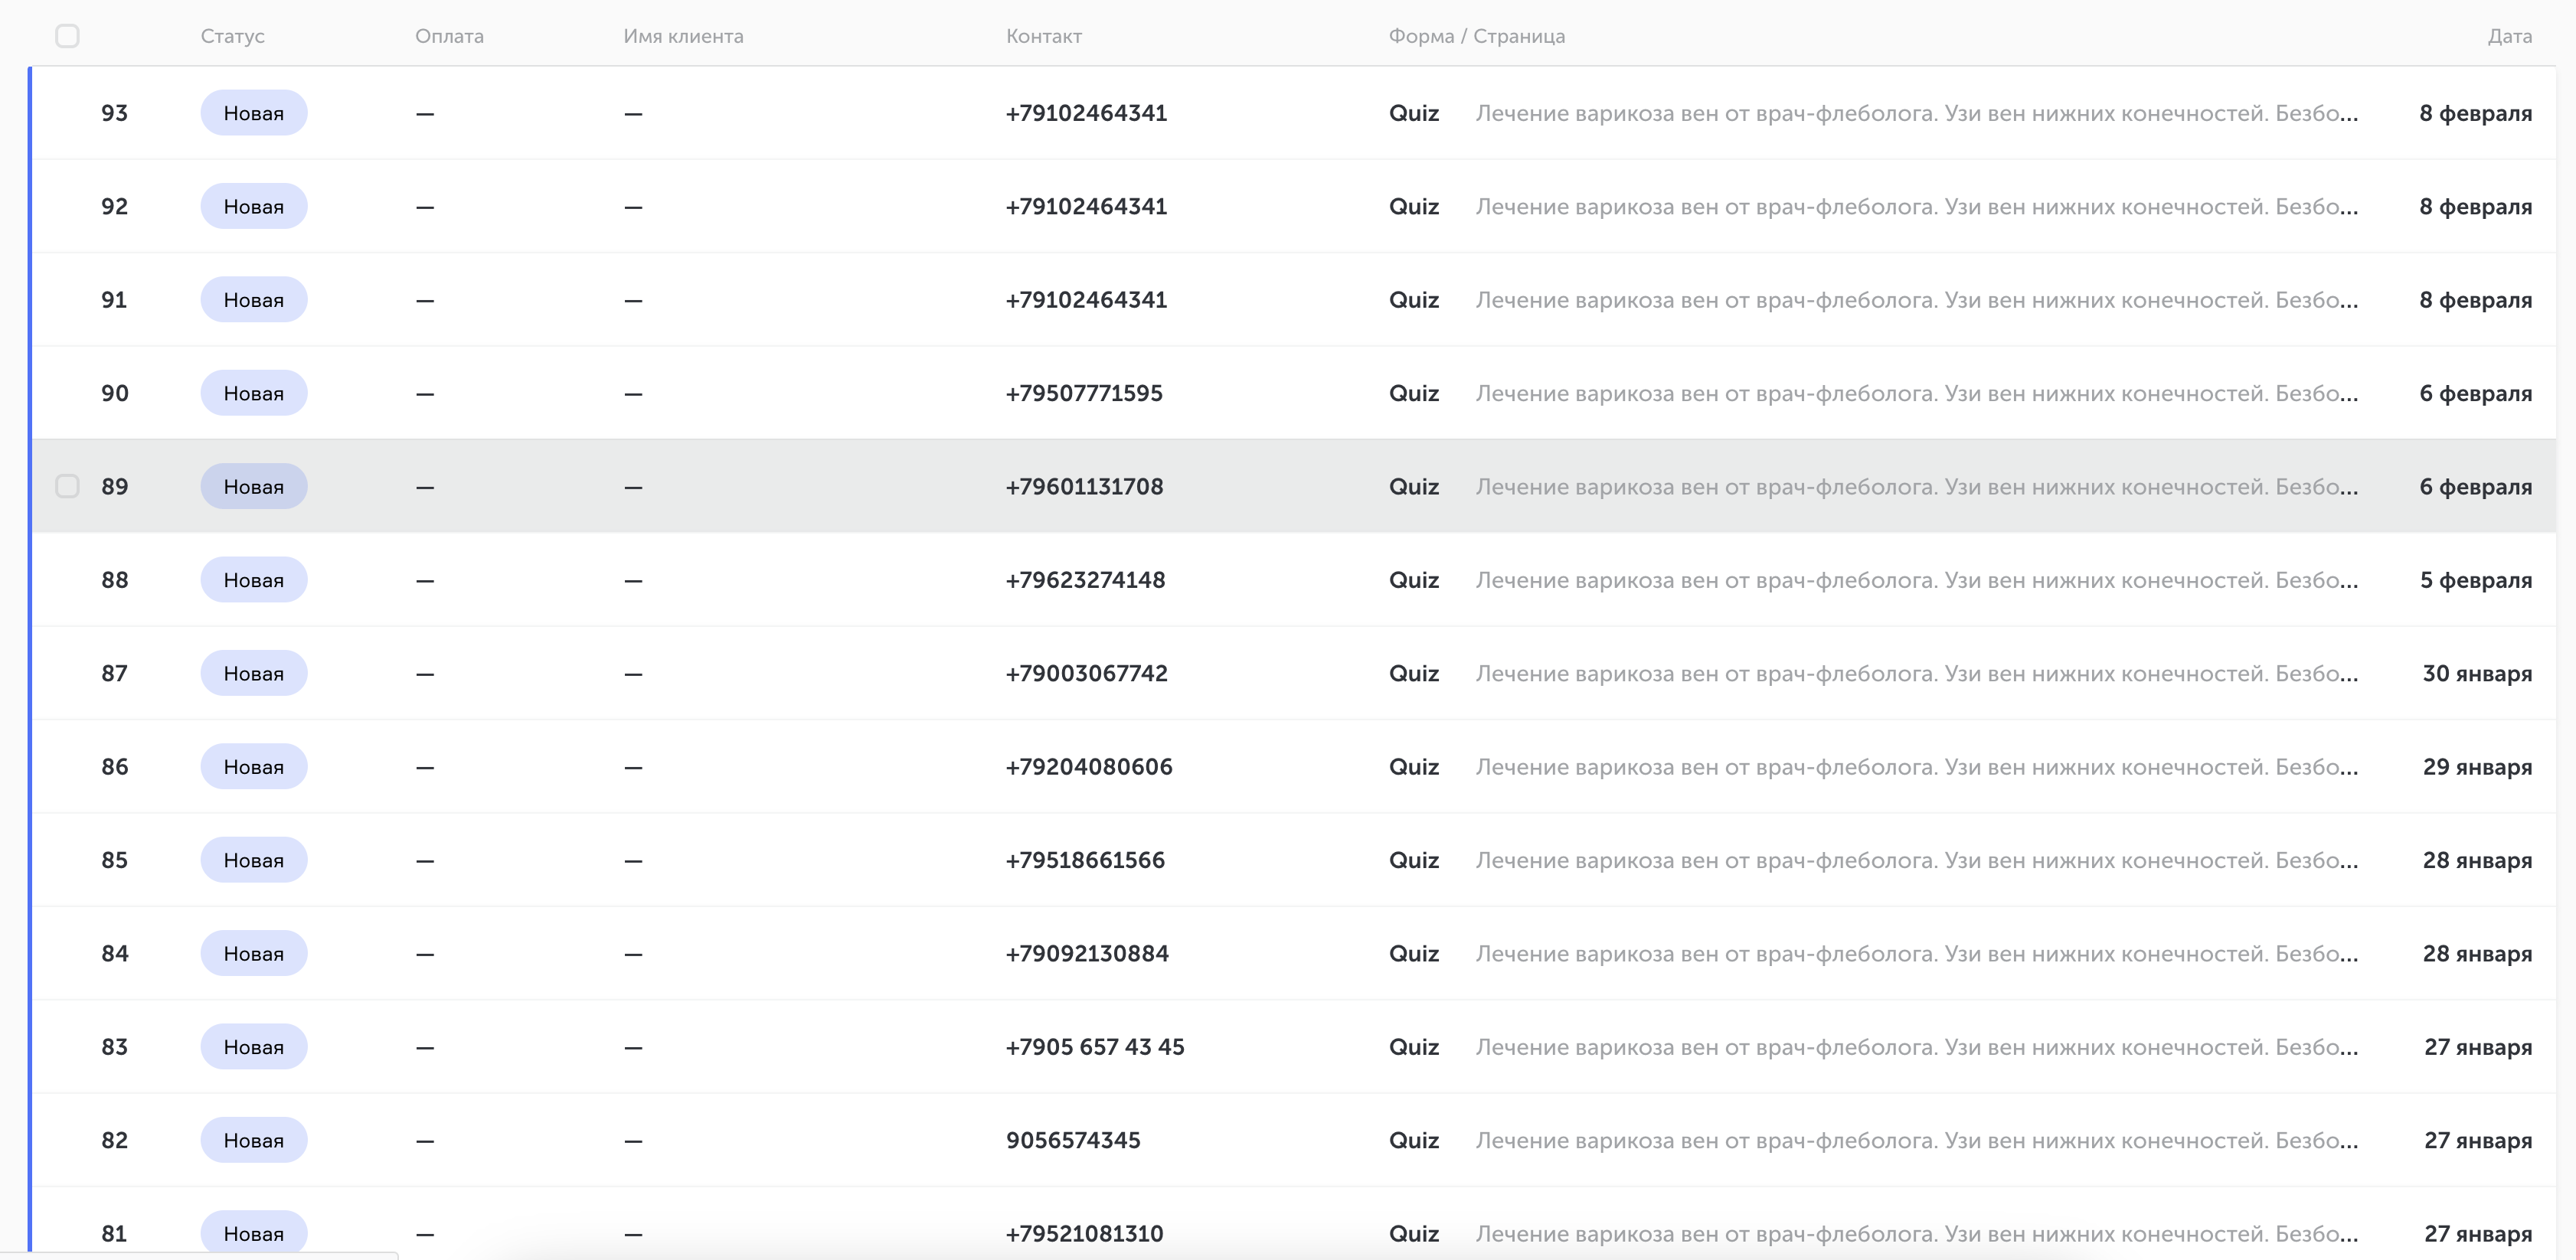Screen dimensions: 2576x1260
Task: Select the contact 9056574345
Action: coord(1073,1140)
